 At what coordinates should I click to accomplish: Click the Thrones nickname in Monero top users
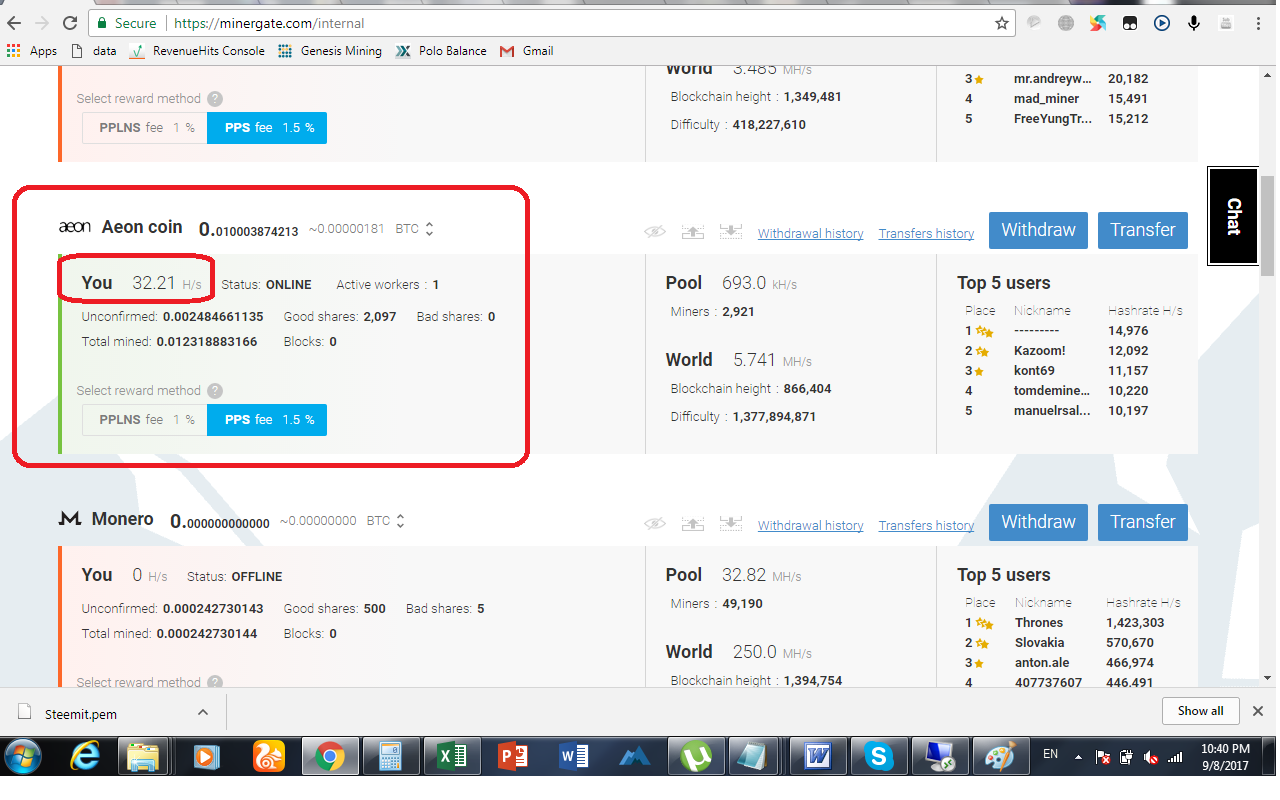tap(1039, 623)
